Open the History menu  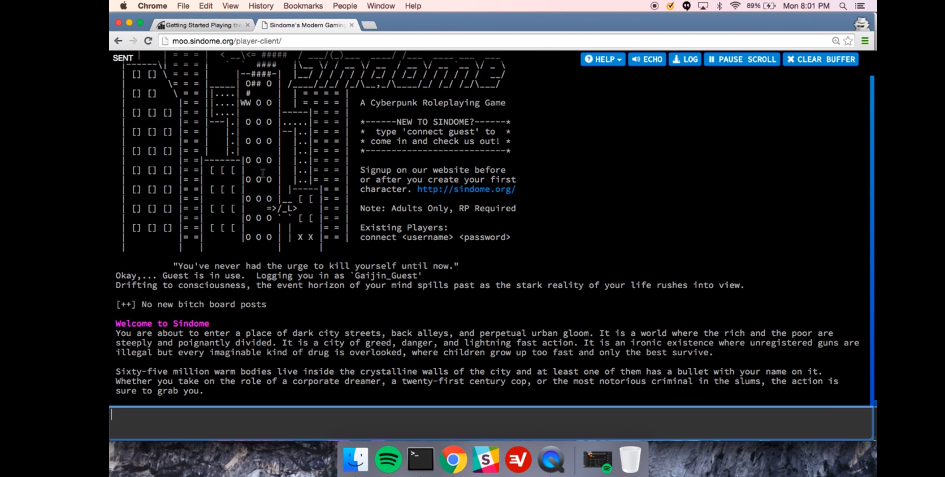pos(260,6)
